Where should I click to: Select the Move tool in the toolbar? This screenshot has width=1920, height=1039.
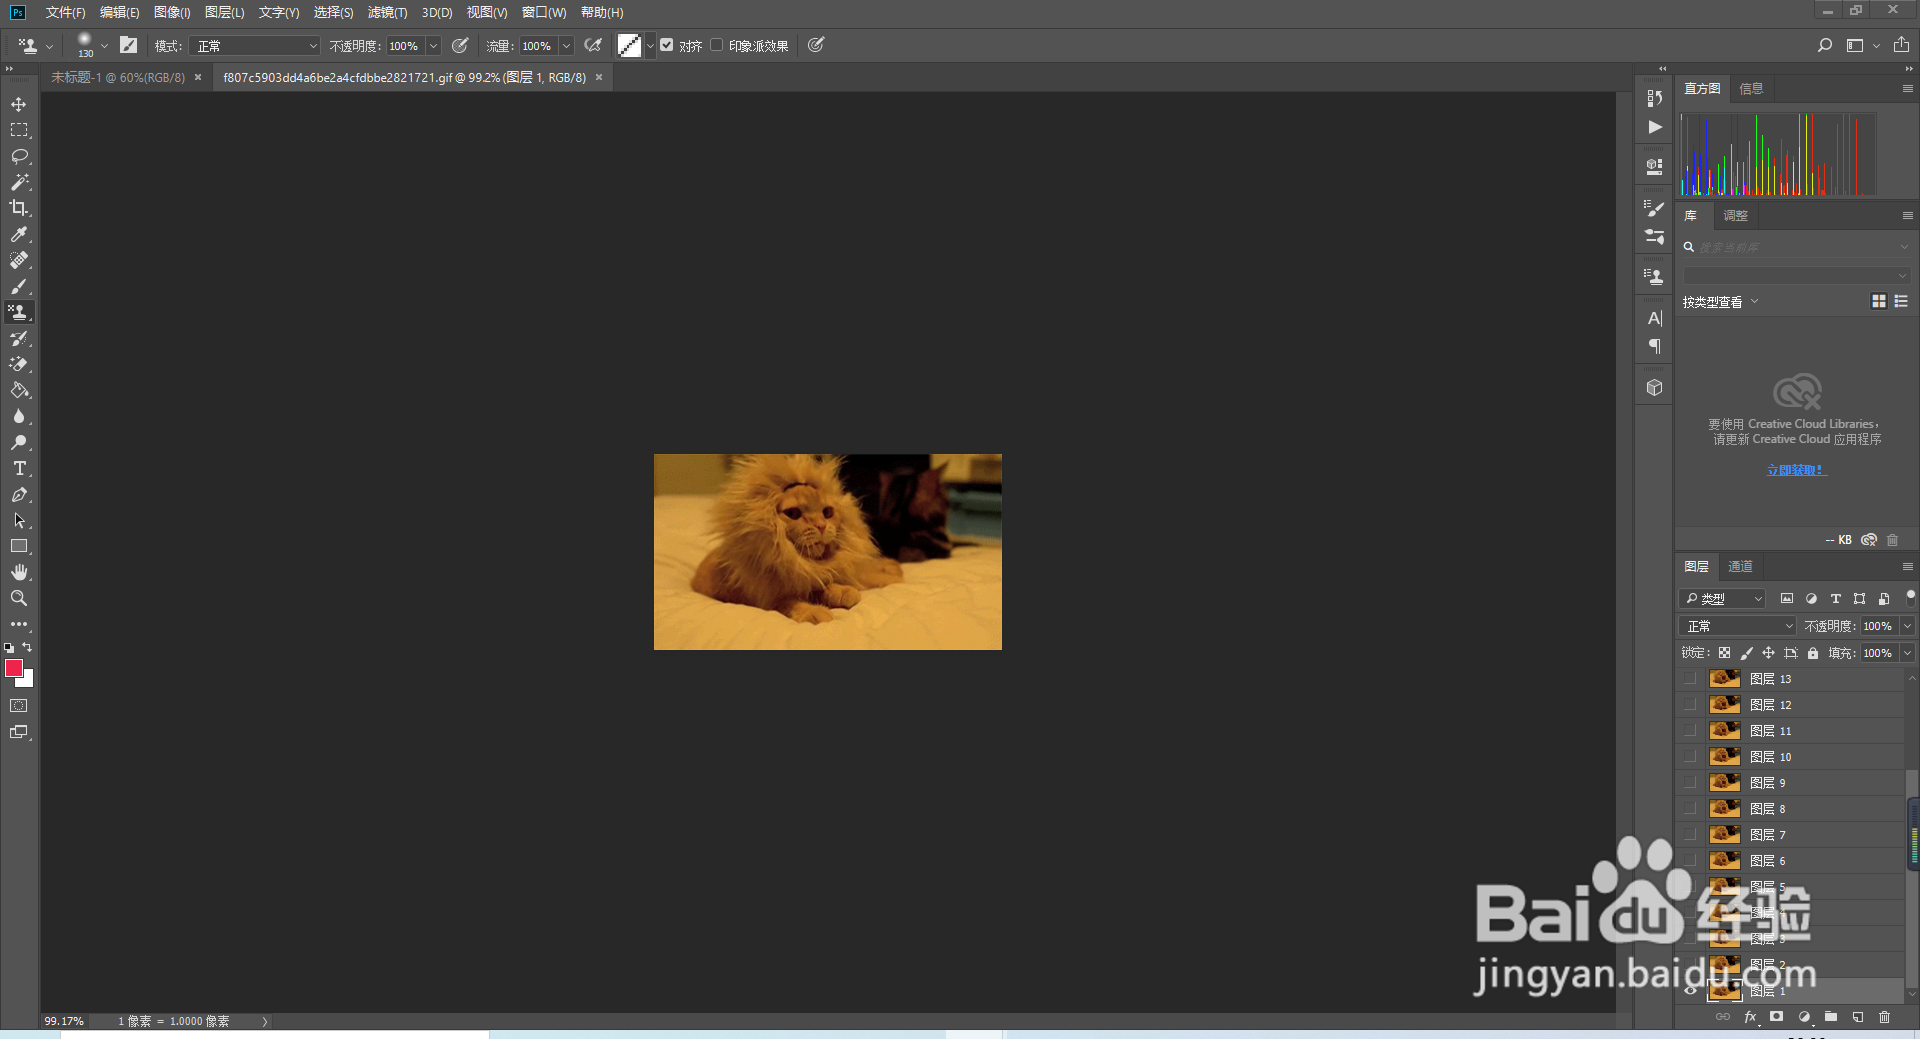(x=19, y=103)
